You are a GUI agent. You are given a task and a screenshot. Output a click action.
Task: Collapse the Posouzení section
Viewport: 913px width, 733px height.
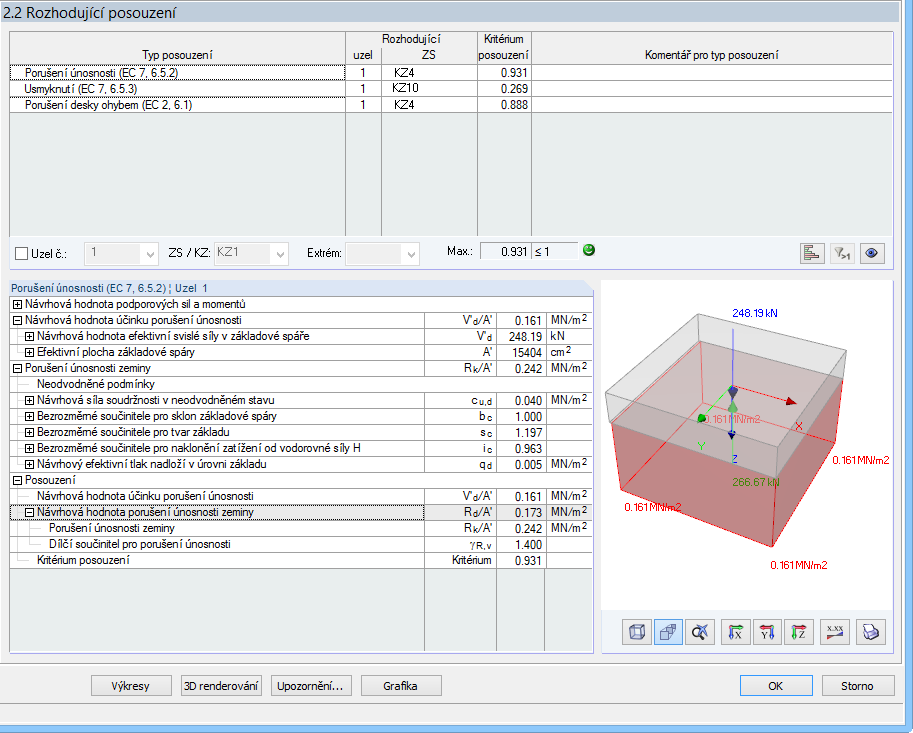(x=17, y=480)
